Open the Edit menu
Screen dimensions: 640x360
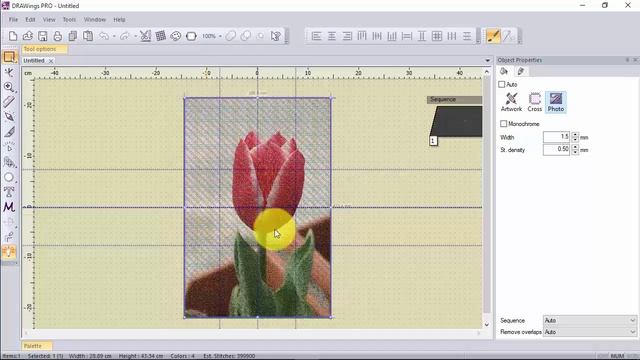tap(30, 20)
